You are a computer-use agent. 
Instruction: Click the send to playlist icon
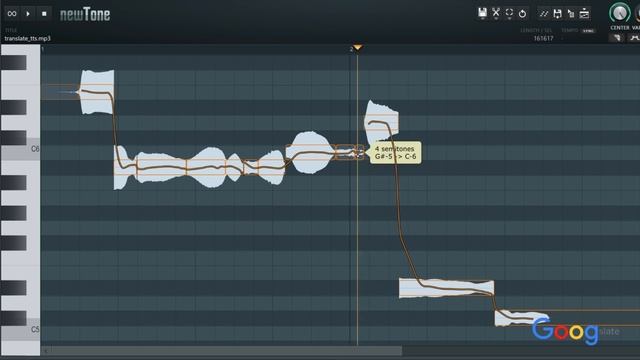584,13
